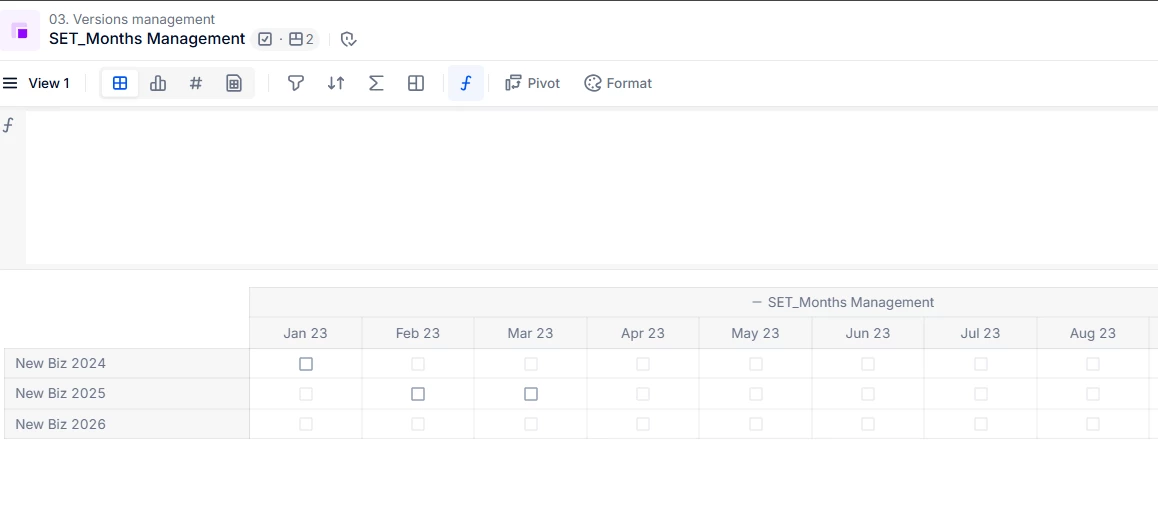
Task: Open the dimensions badge showing 2
Action: 301,39
